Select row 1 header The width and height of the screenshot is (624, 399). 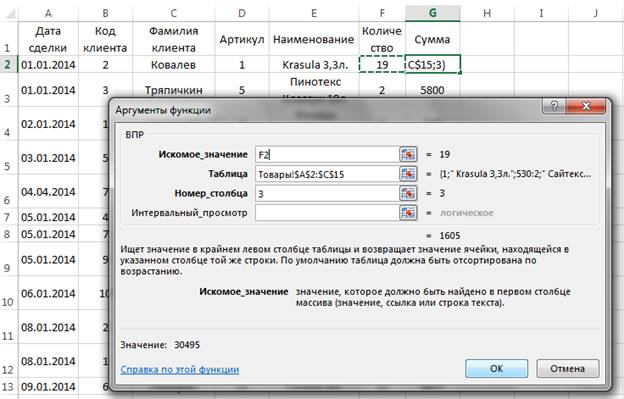[9, 39]
